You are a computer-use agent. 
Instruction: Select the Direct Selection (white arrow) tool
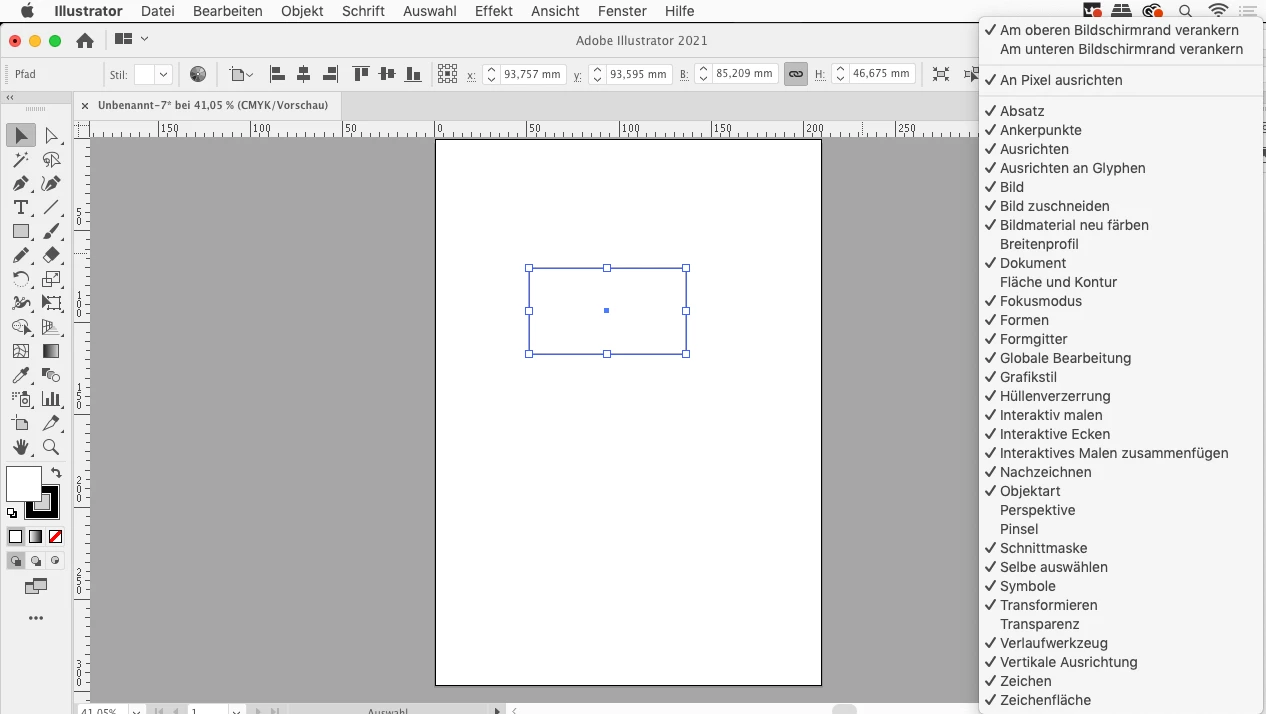[x=52, y=135]
